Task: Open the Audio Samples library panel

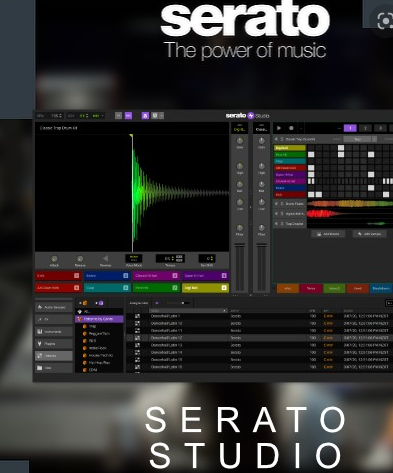Action: click(x=54, y=307)
